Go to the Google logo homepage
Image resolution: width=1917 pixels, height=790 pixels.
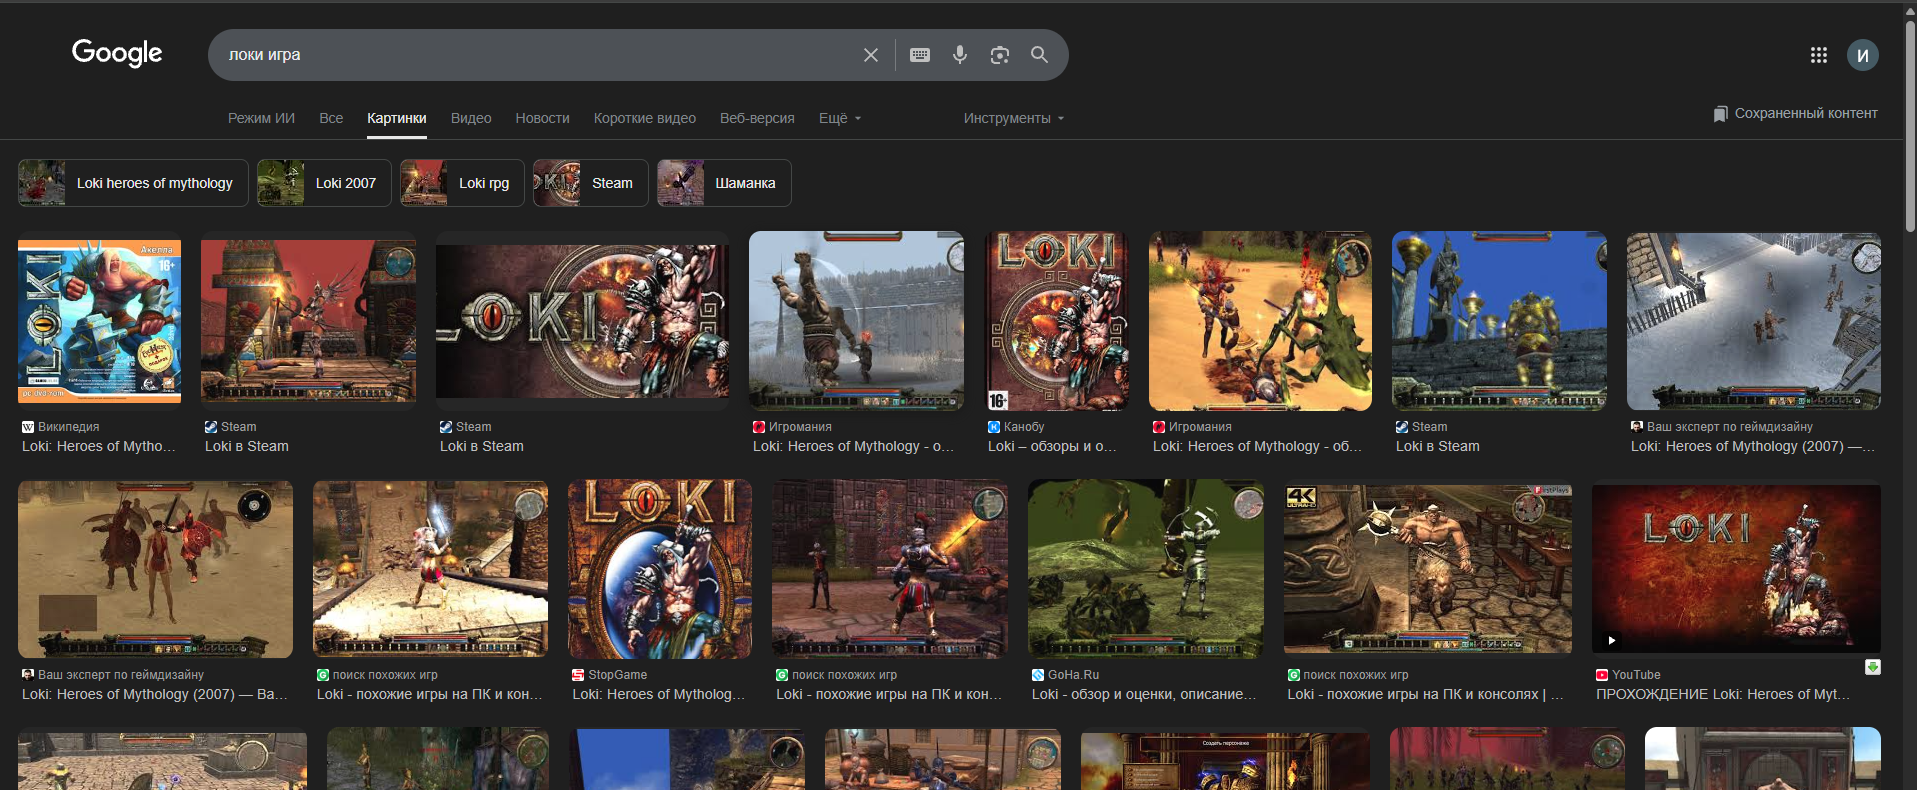pyautogui.click(x=117, y=53)
